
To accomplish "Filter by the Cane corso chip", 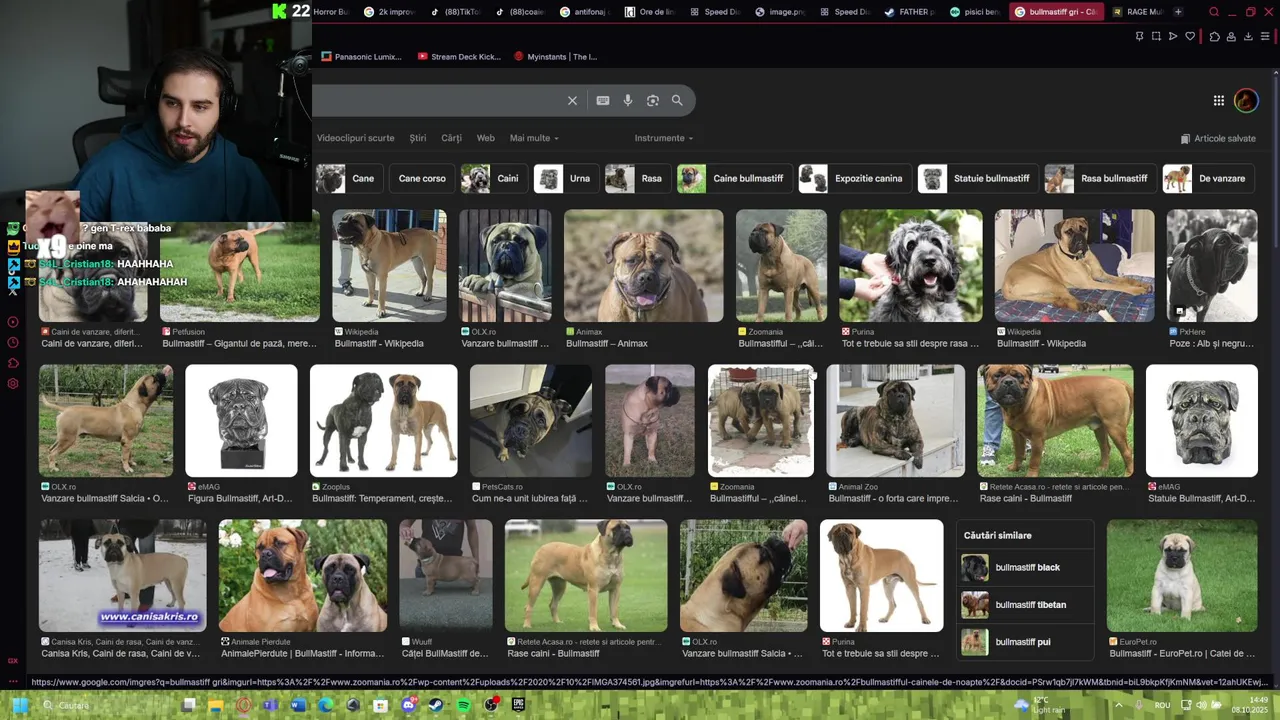I will (x=422, y=179).
